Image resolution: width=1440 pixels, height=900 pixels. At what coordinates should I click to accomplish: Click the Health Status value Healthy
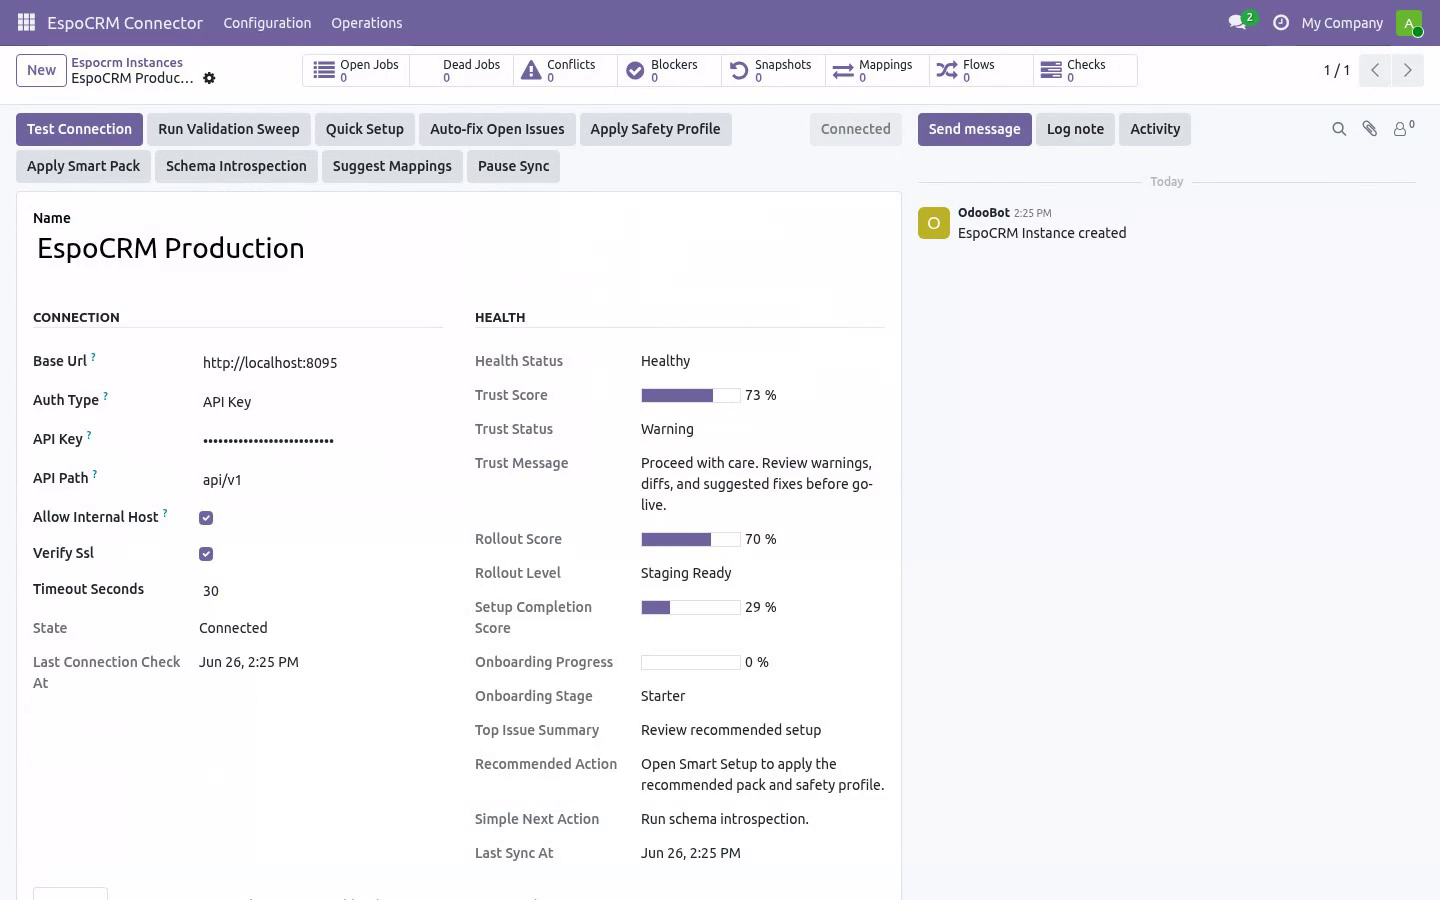point(665,361)
